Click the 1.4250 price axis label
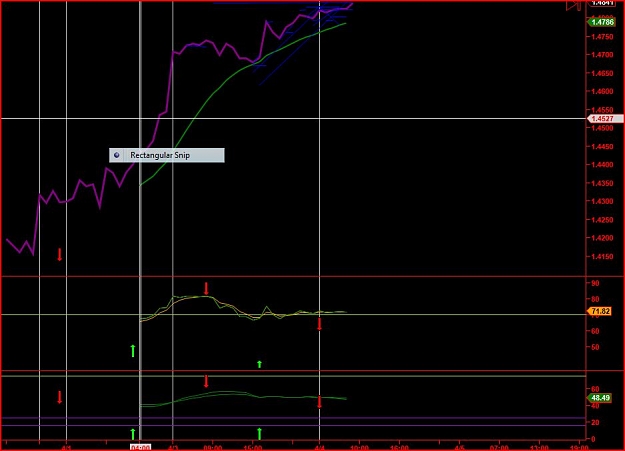The image size is (625, 451). pos(602,220)
